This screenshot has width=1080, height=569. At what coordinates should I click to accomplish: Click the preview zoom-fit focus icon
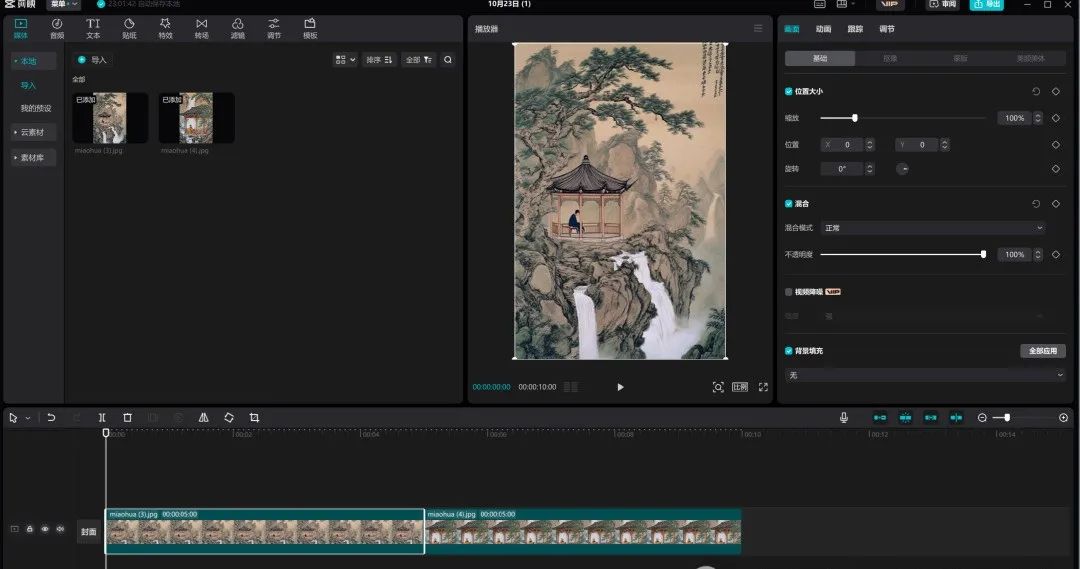pyautogui.click(x=718, y=387)
